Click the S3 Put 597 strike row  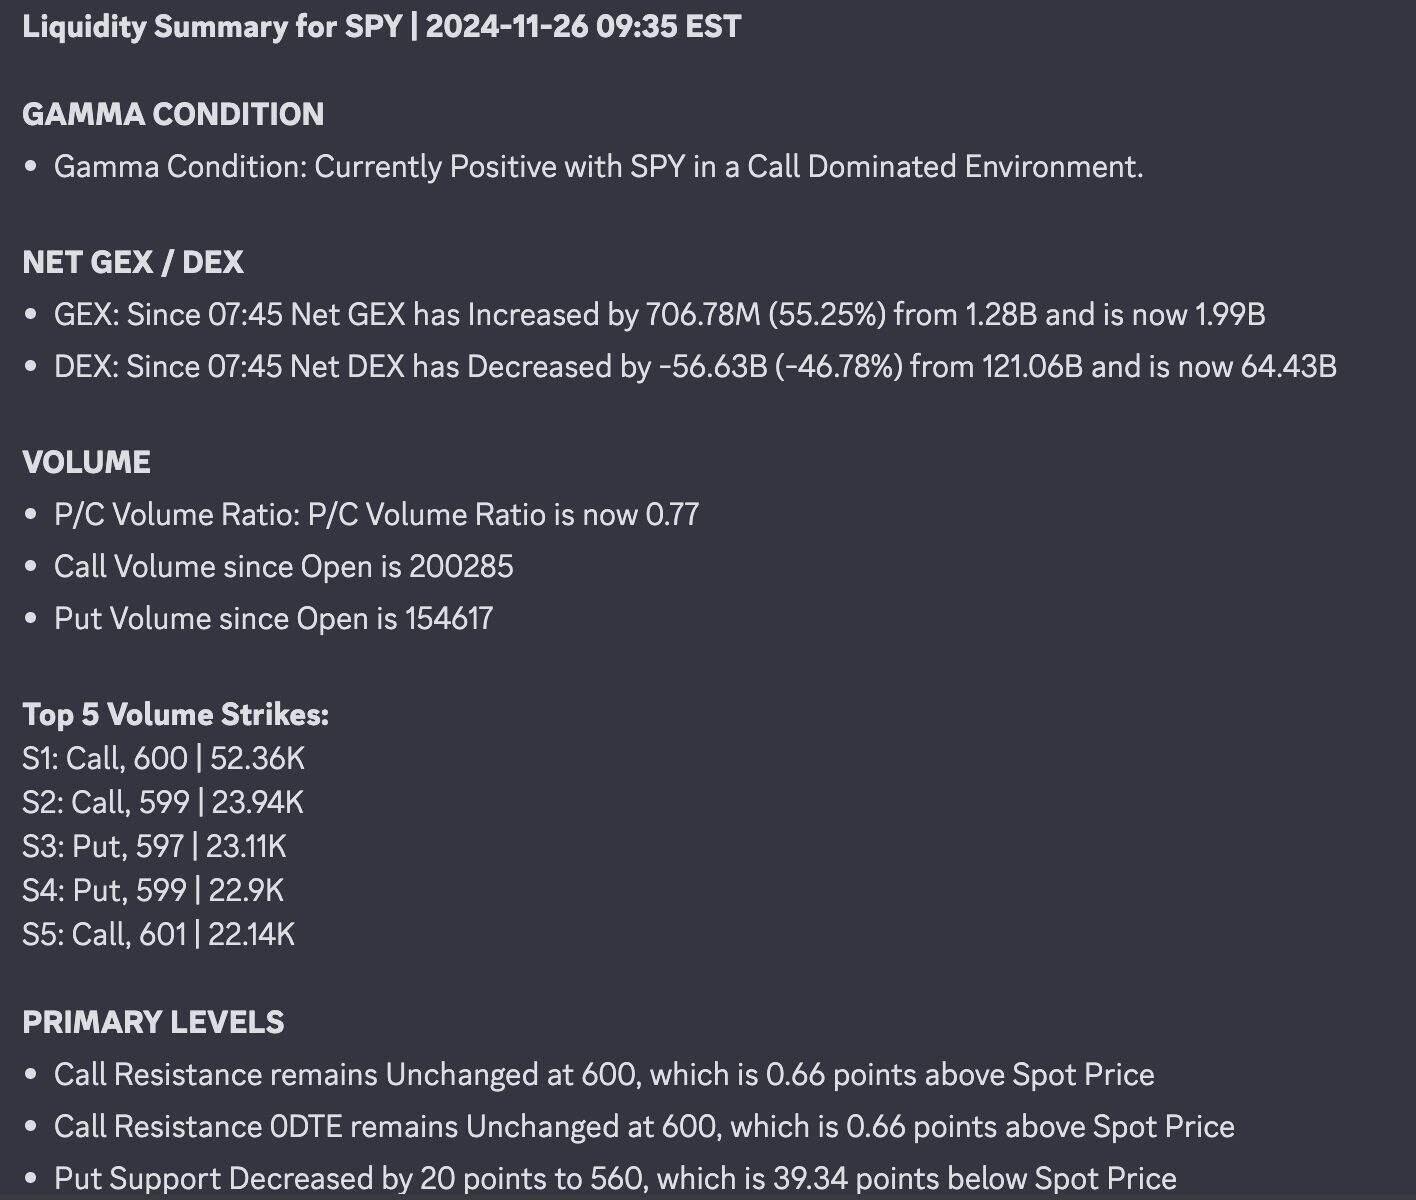(154, 846)
